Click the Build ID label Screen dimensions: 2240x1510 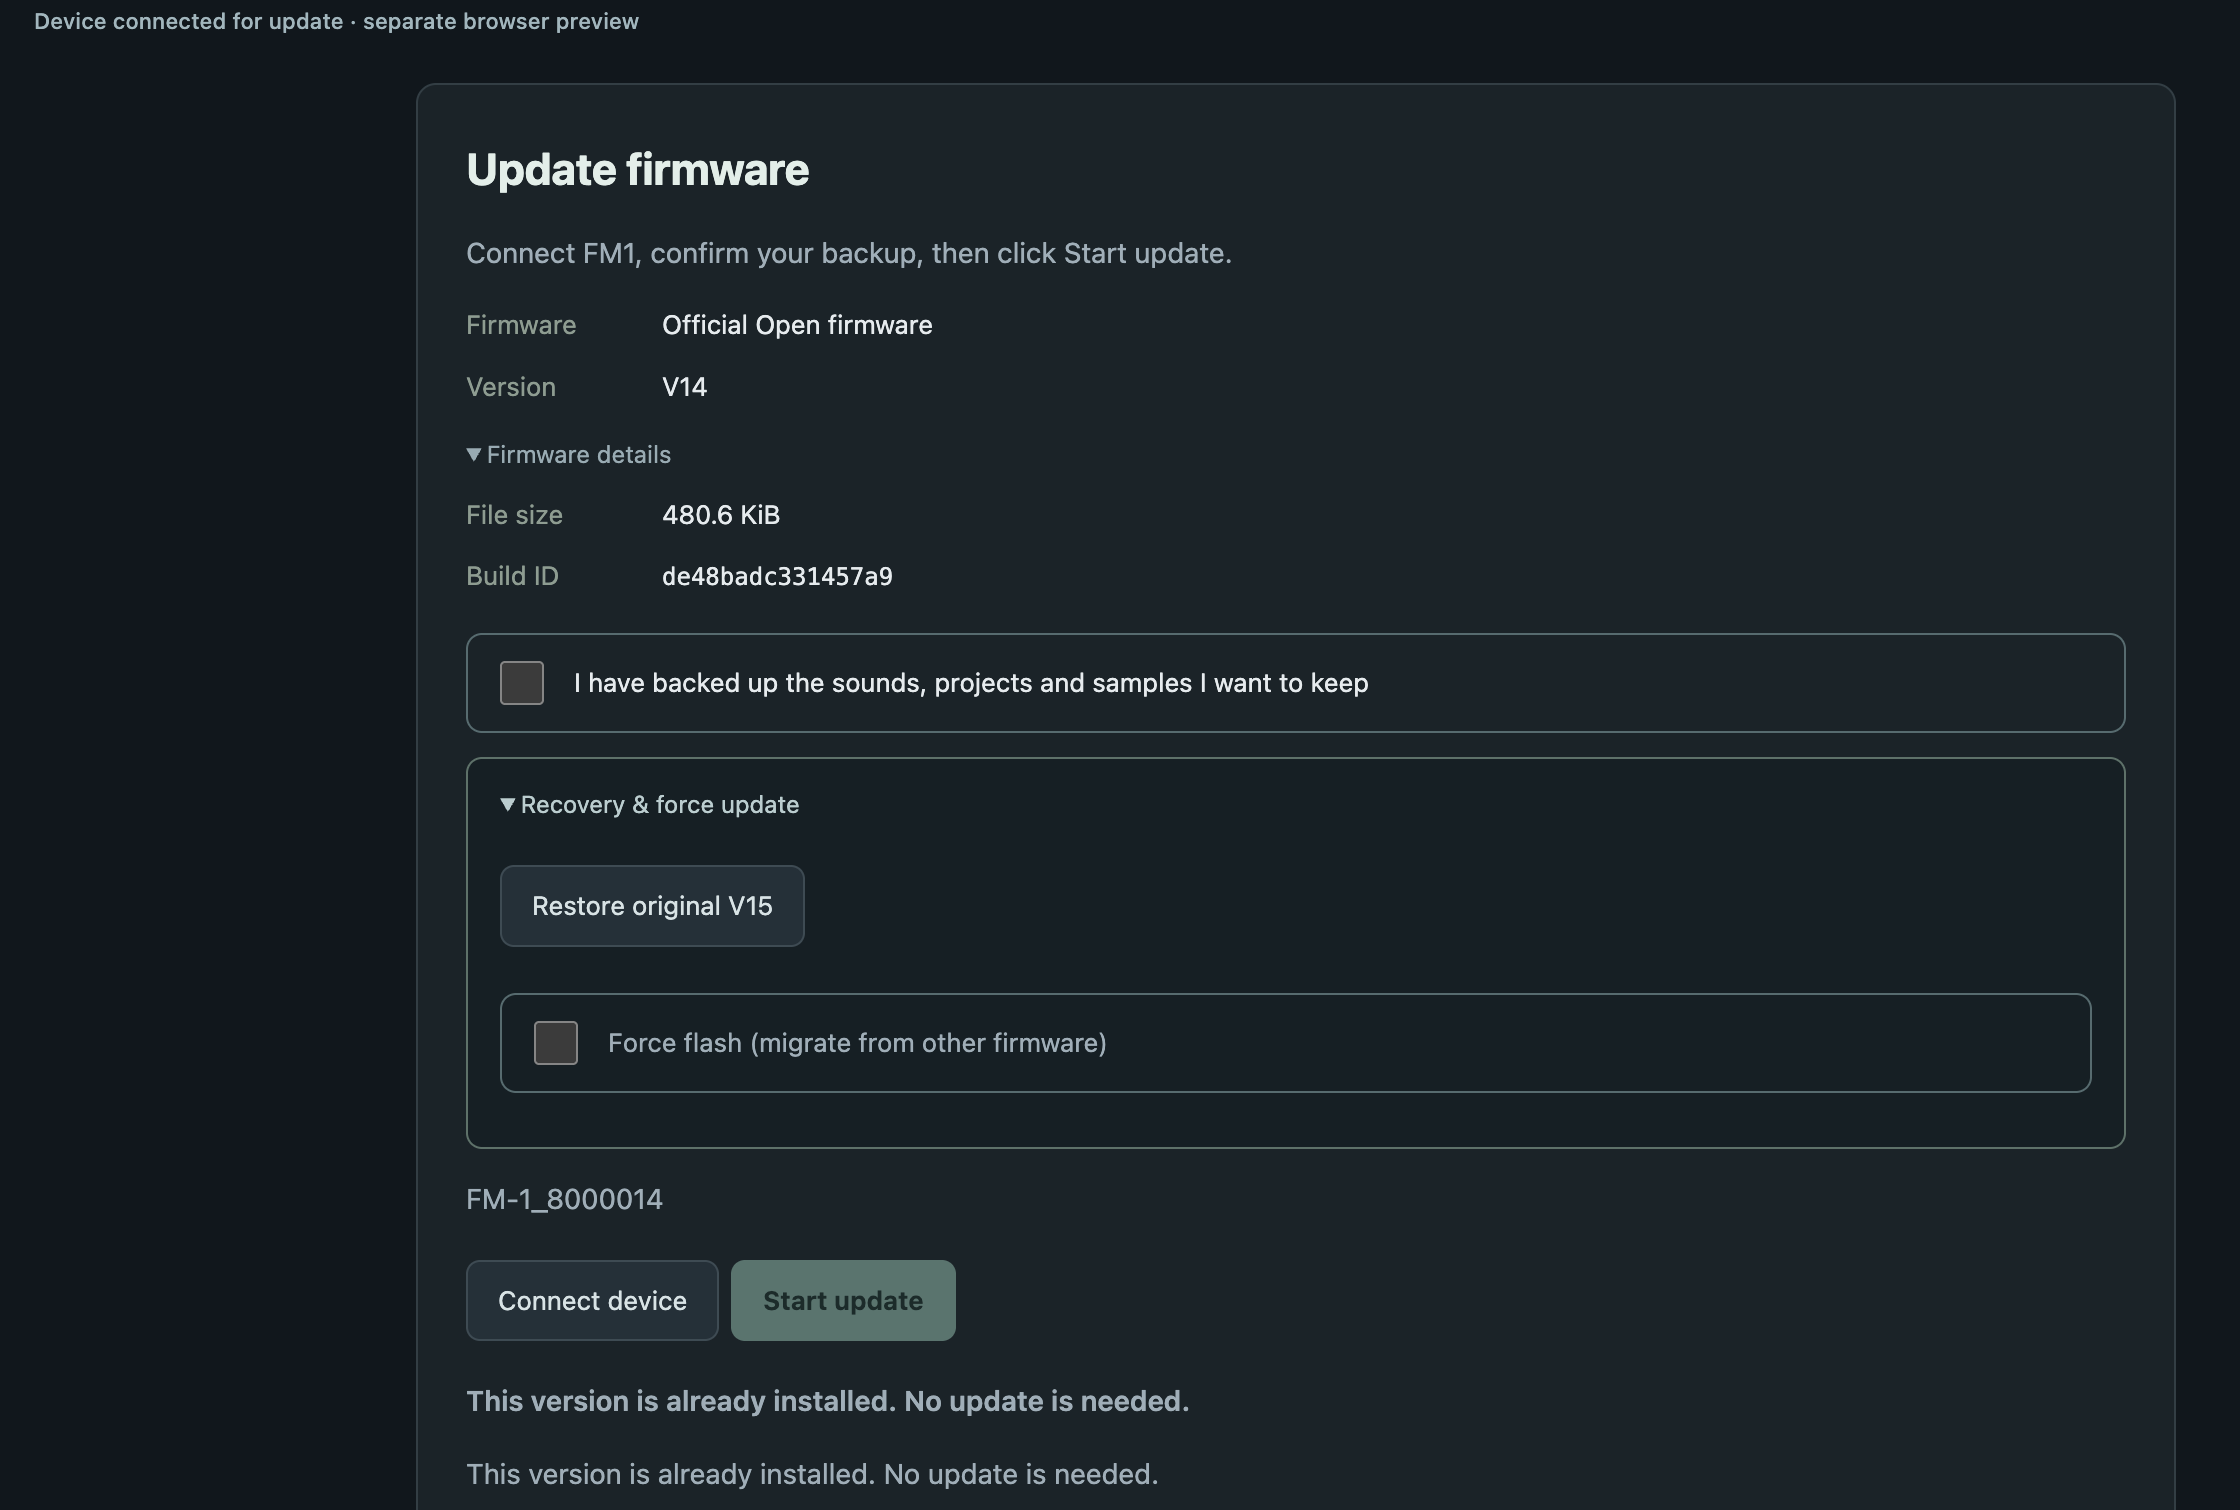[x=512, y=576]
